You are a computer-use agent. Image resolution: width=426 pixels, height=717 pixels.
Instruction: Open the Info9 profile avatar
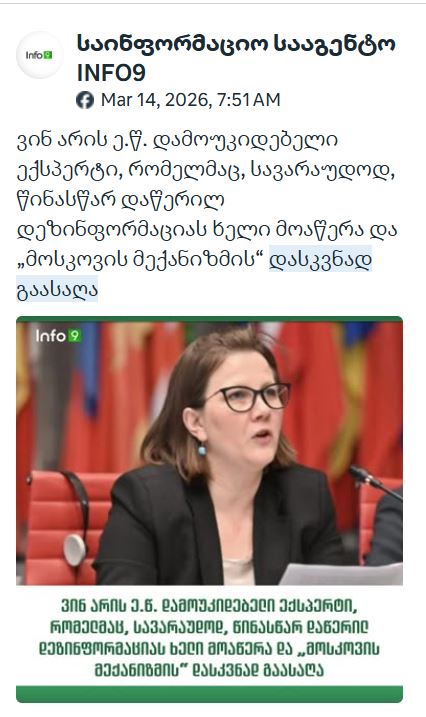coord(39,55)
